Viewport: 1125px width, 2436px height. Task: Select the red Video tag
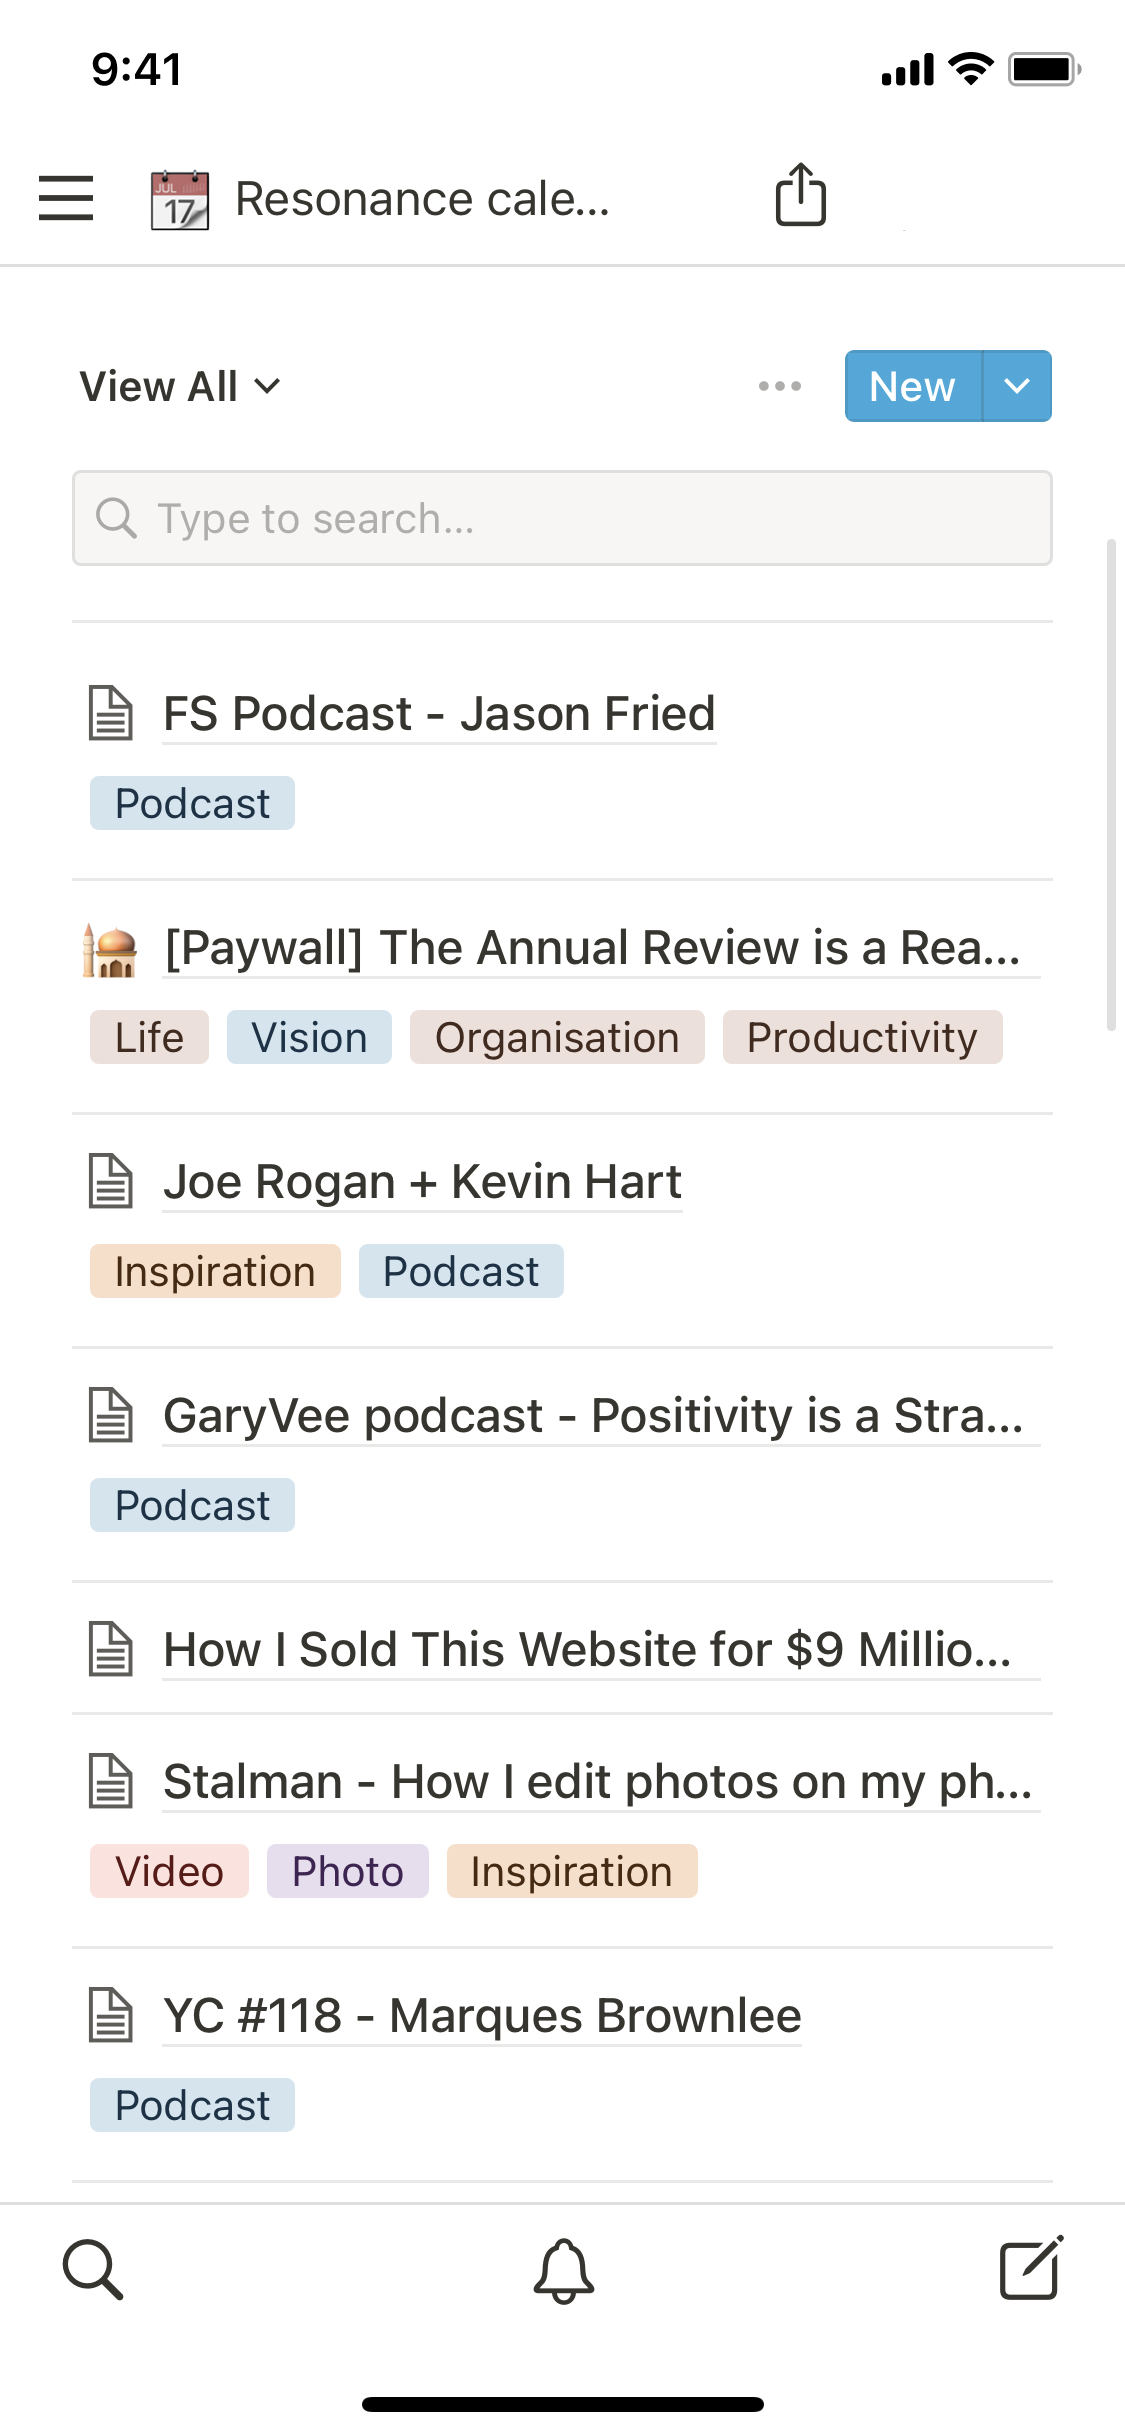169,1871
